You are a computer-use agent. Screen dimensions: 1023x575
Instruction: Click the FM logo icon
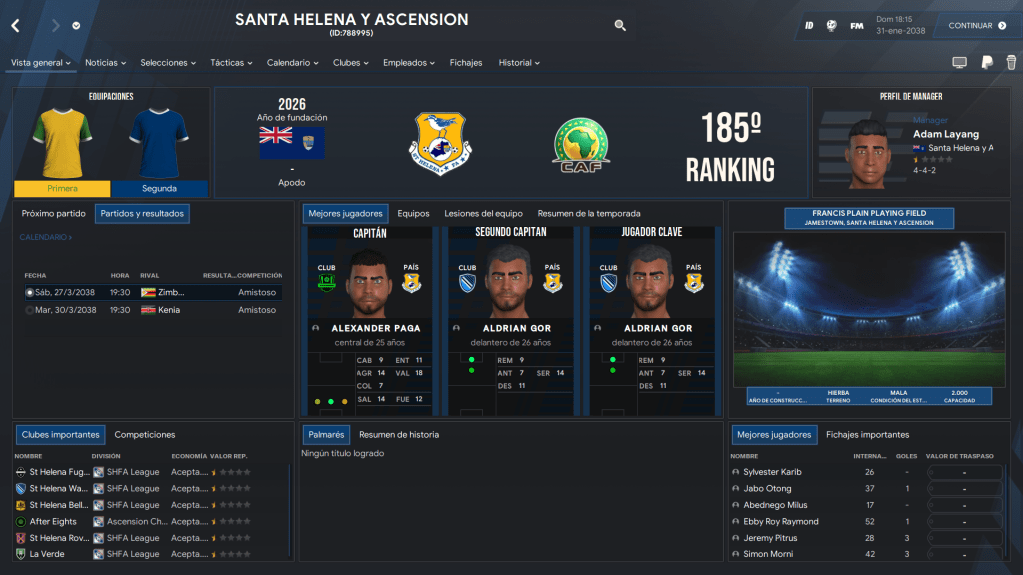point(857,26)
